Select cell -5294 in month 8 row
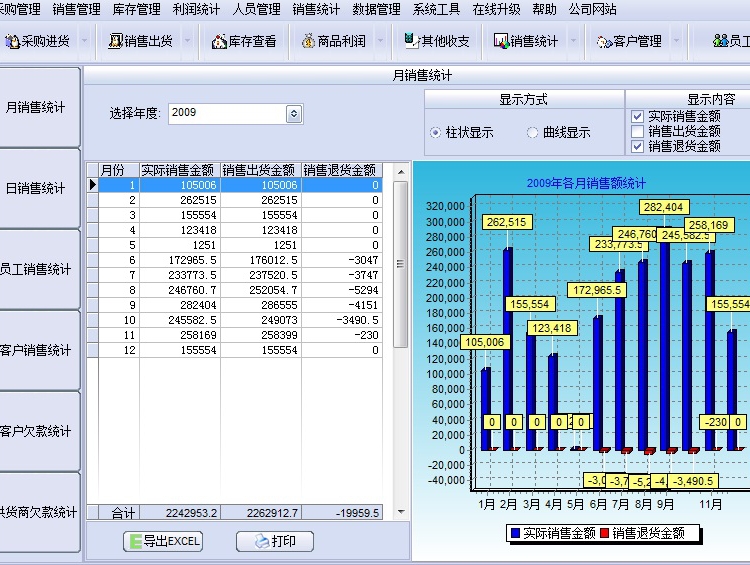Screen dimensions: 750x565 pos(342,290)
